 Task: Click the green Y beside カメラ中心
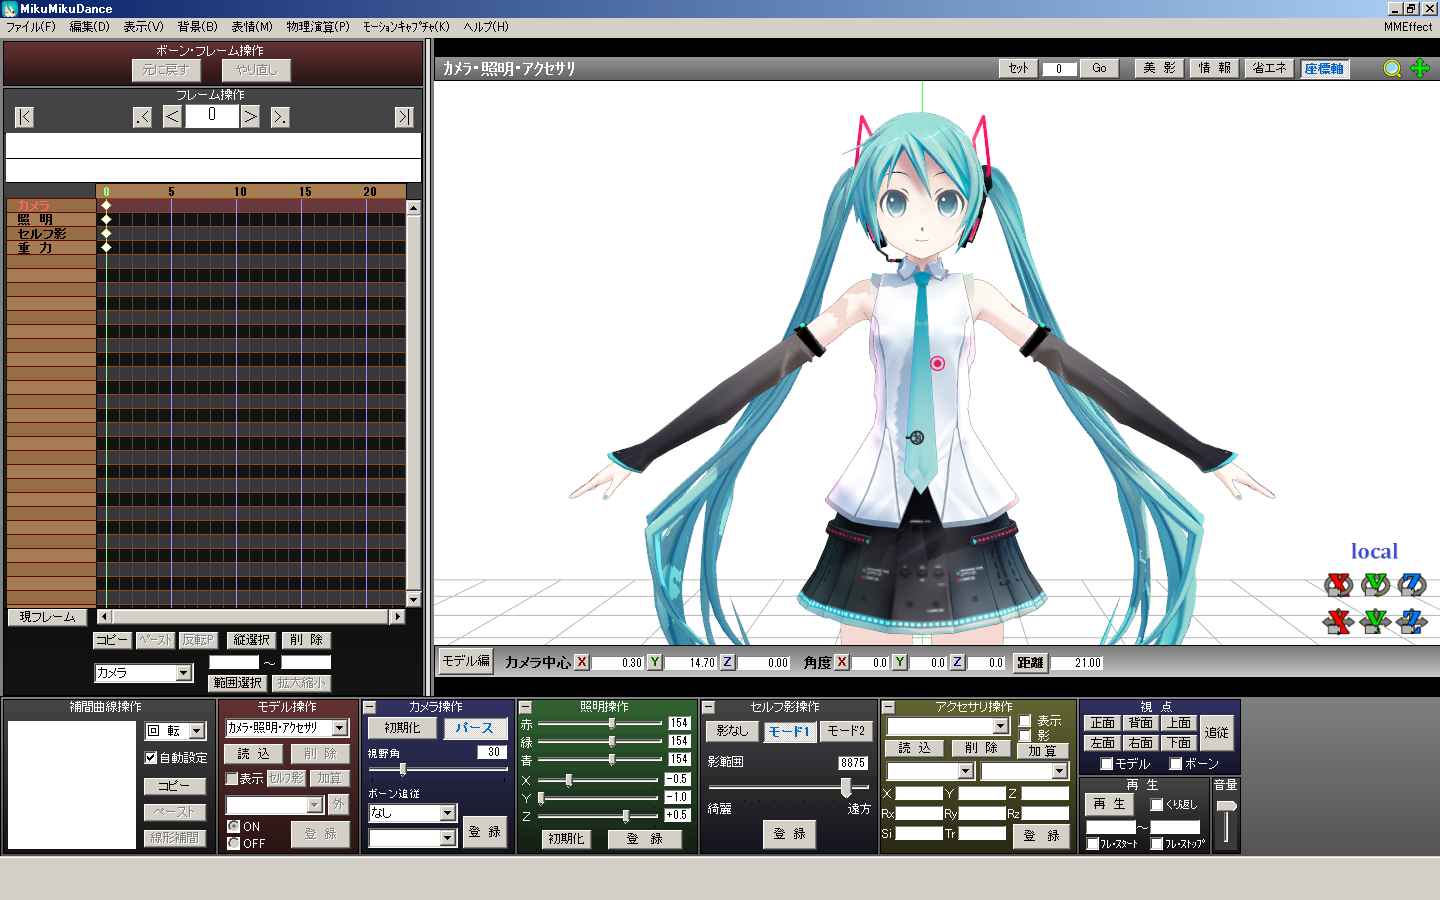coord(654,662)
